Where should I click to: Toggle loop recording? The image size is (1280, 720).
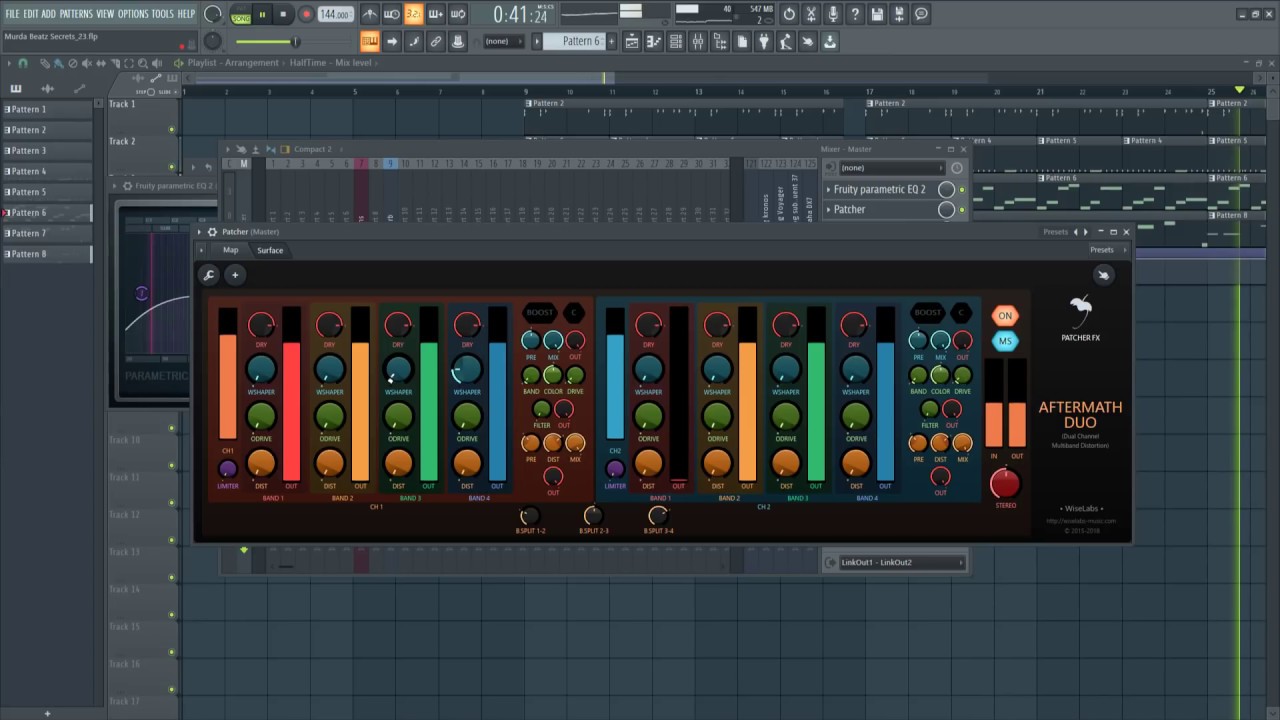tap(458, 14)
